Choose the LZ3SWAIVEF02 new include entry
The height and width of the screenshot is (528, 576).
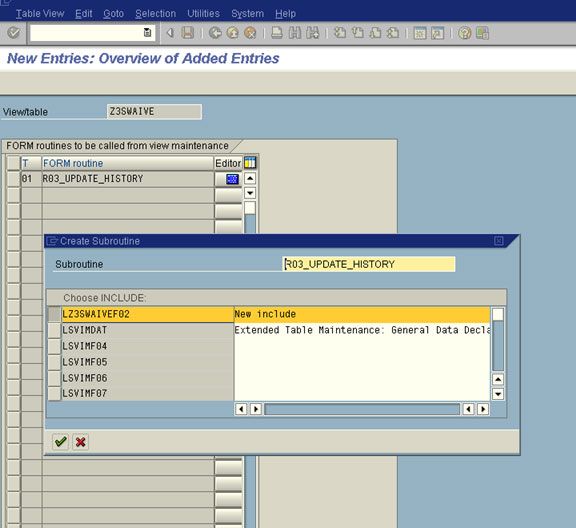tap(148, 315)
